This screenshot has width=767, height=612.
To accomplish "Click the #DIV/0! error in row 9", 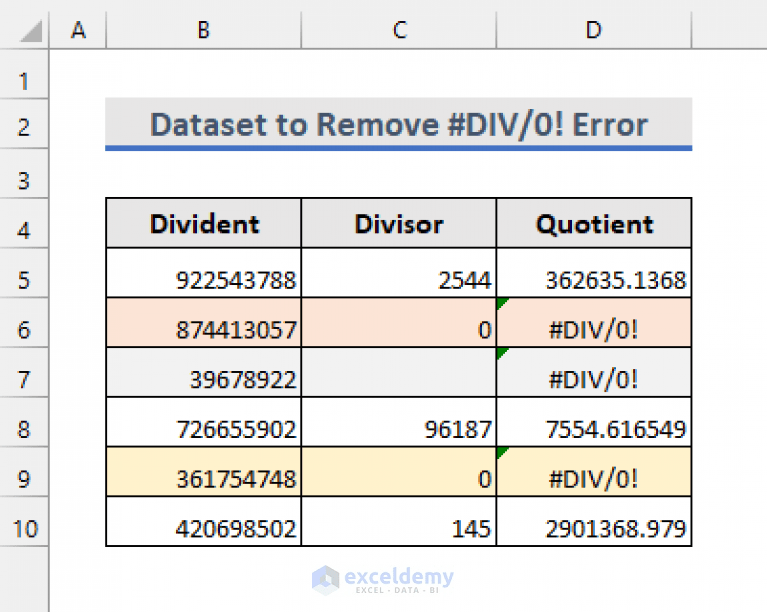I will 594,472.
